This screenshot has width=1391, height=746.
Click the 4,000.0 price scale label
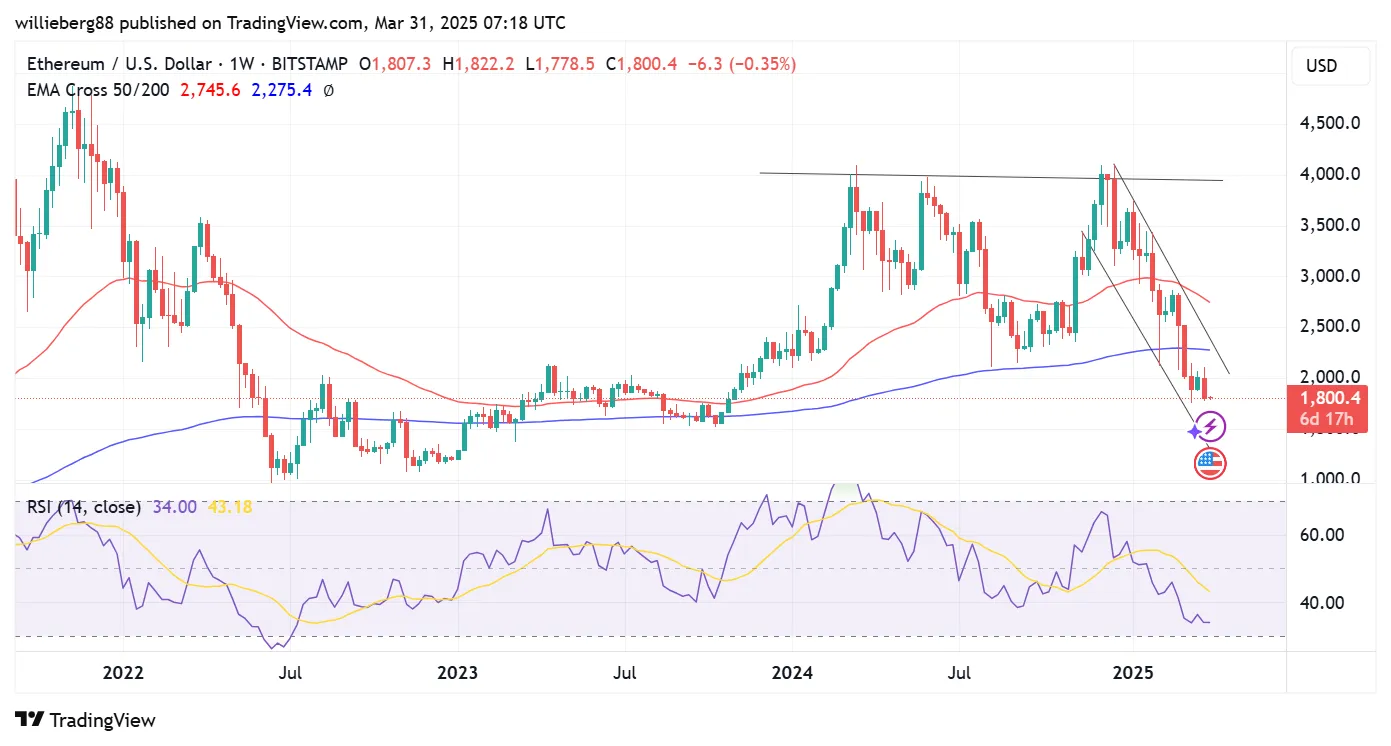click(x=1330, y=174)
